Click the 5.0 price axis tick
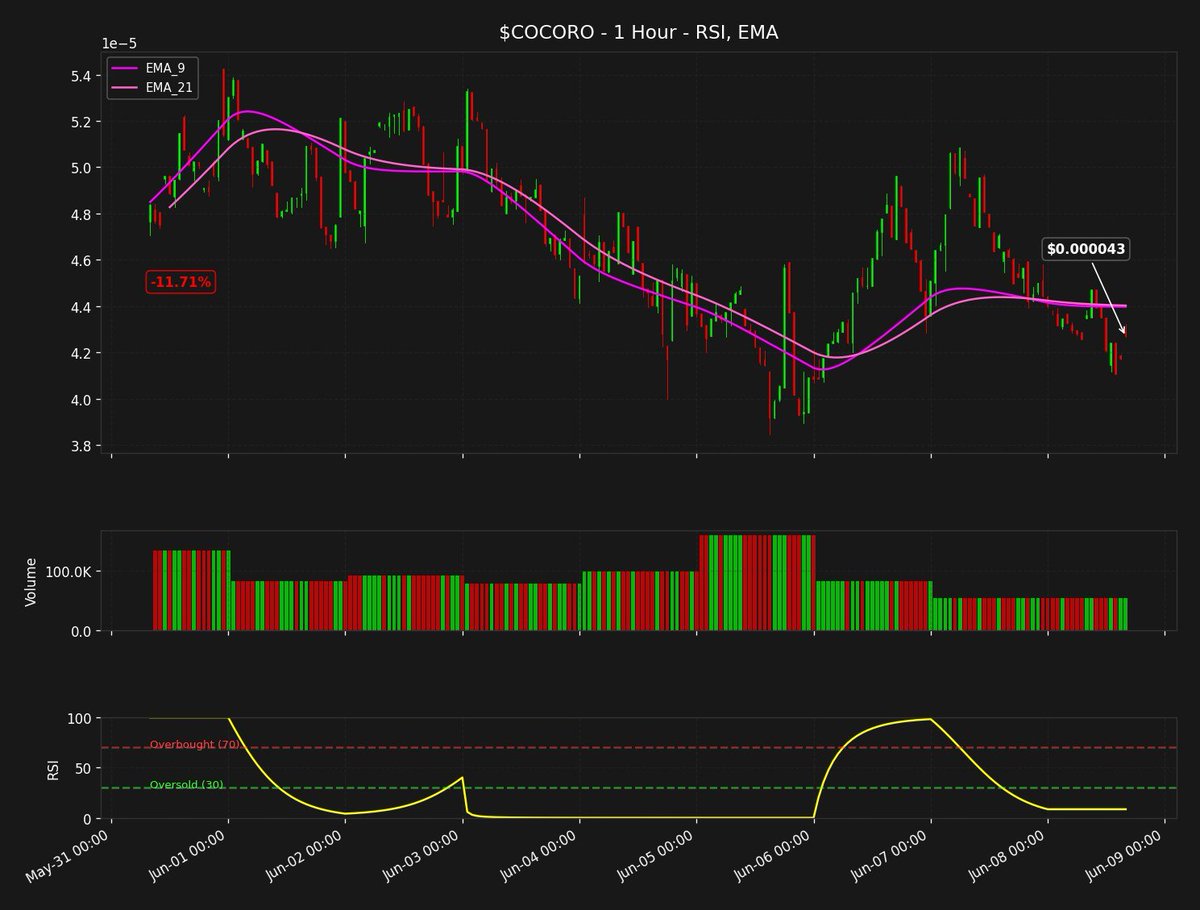Viewport: 1200px width, 910px height. [x=81, y=168]
